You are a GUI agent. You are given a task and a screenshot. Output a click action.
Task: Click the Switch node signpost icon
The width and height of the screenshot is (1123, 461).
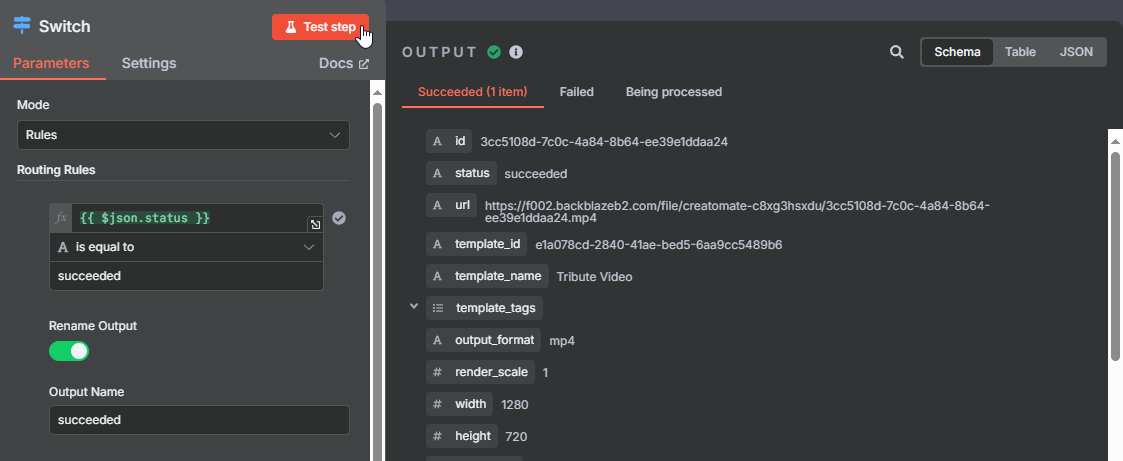click(22, 26)
